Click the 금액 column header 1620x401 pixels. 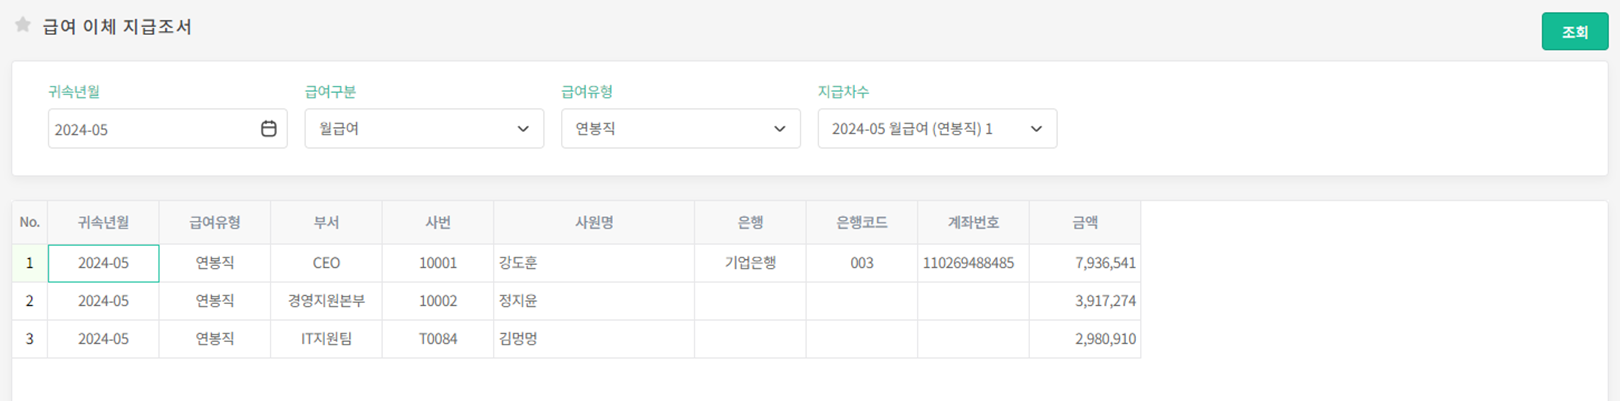(1085, 223)
